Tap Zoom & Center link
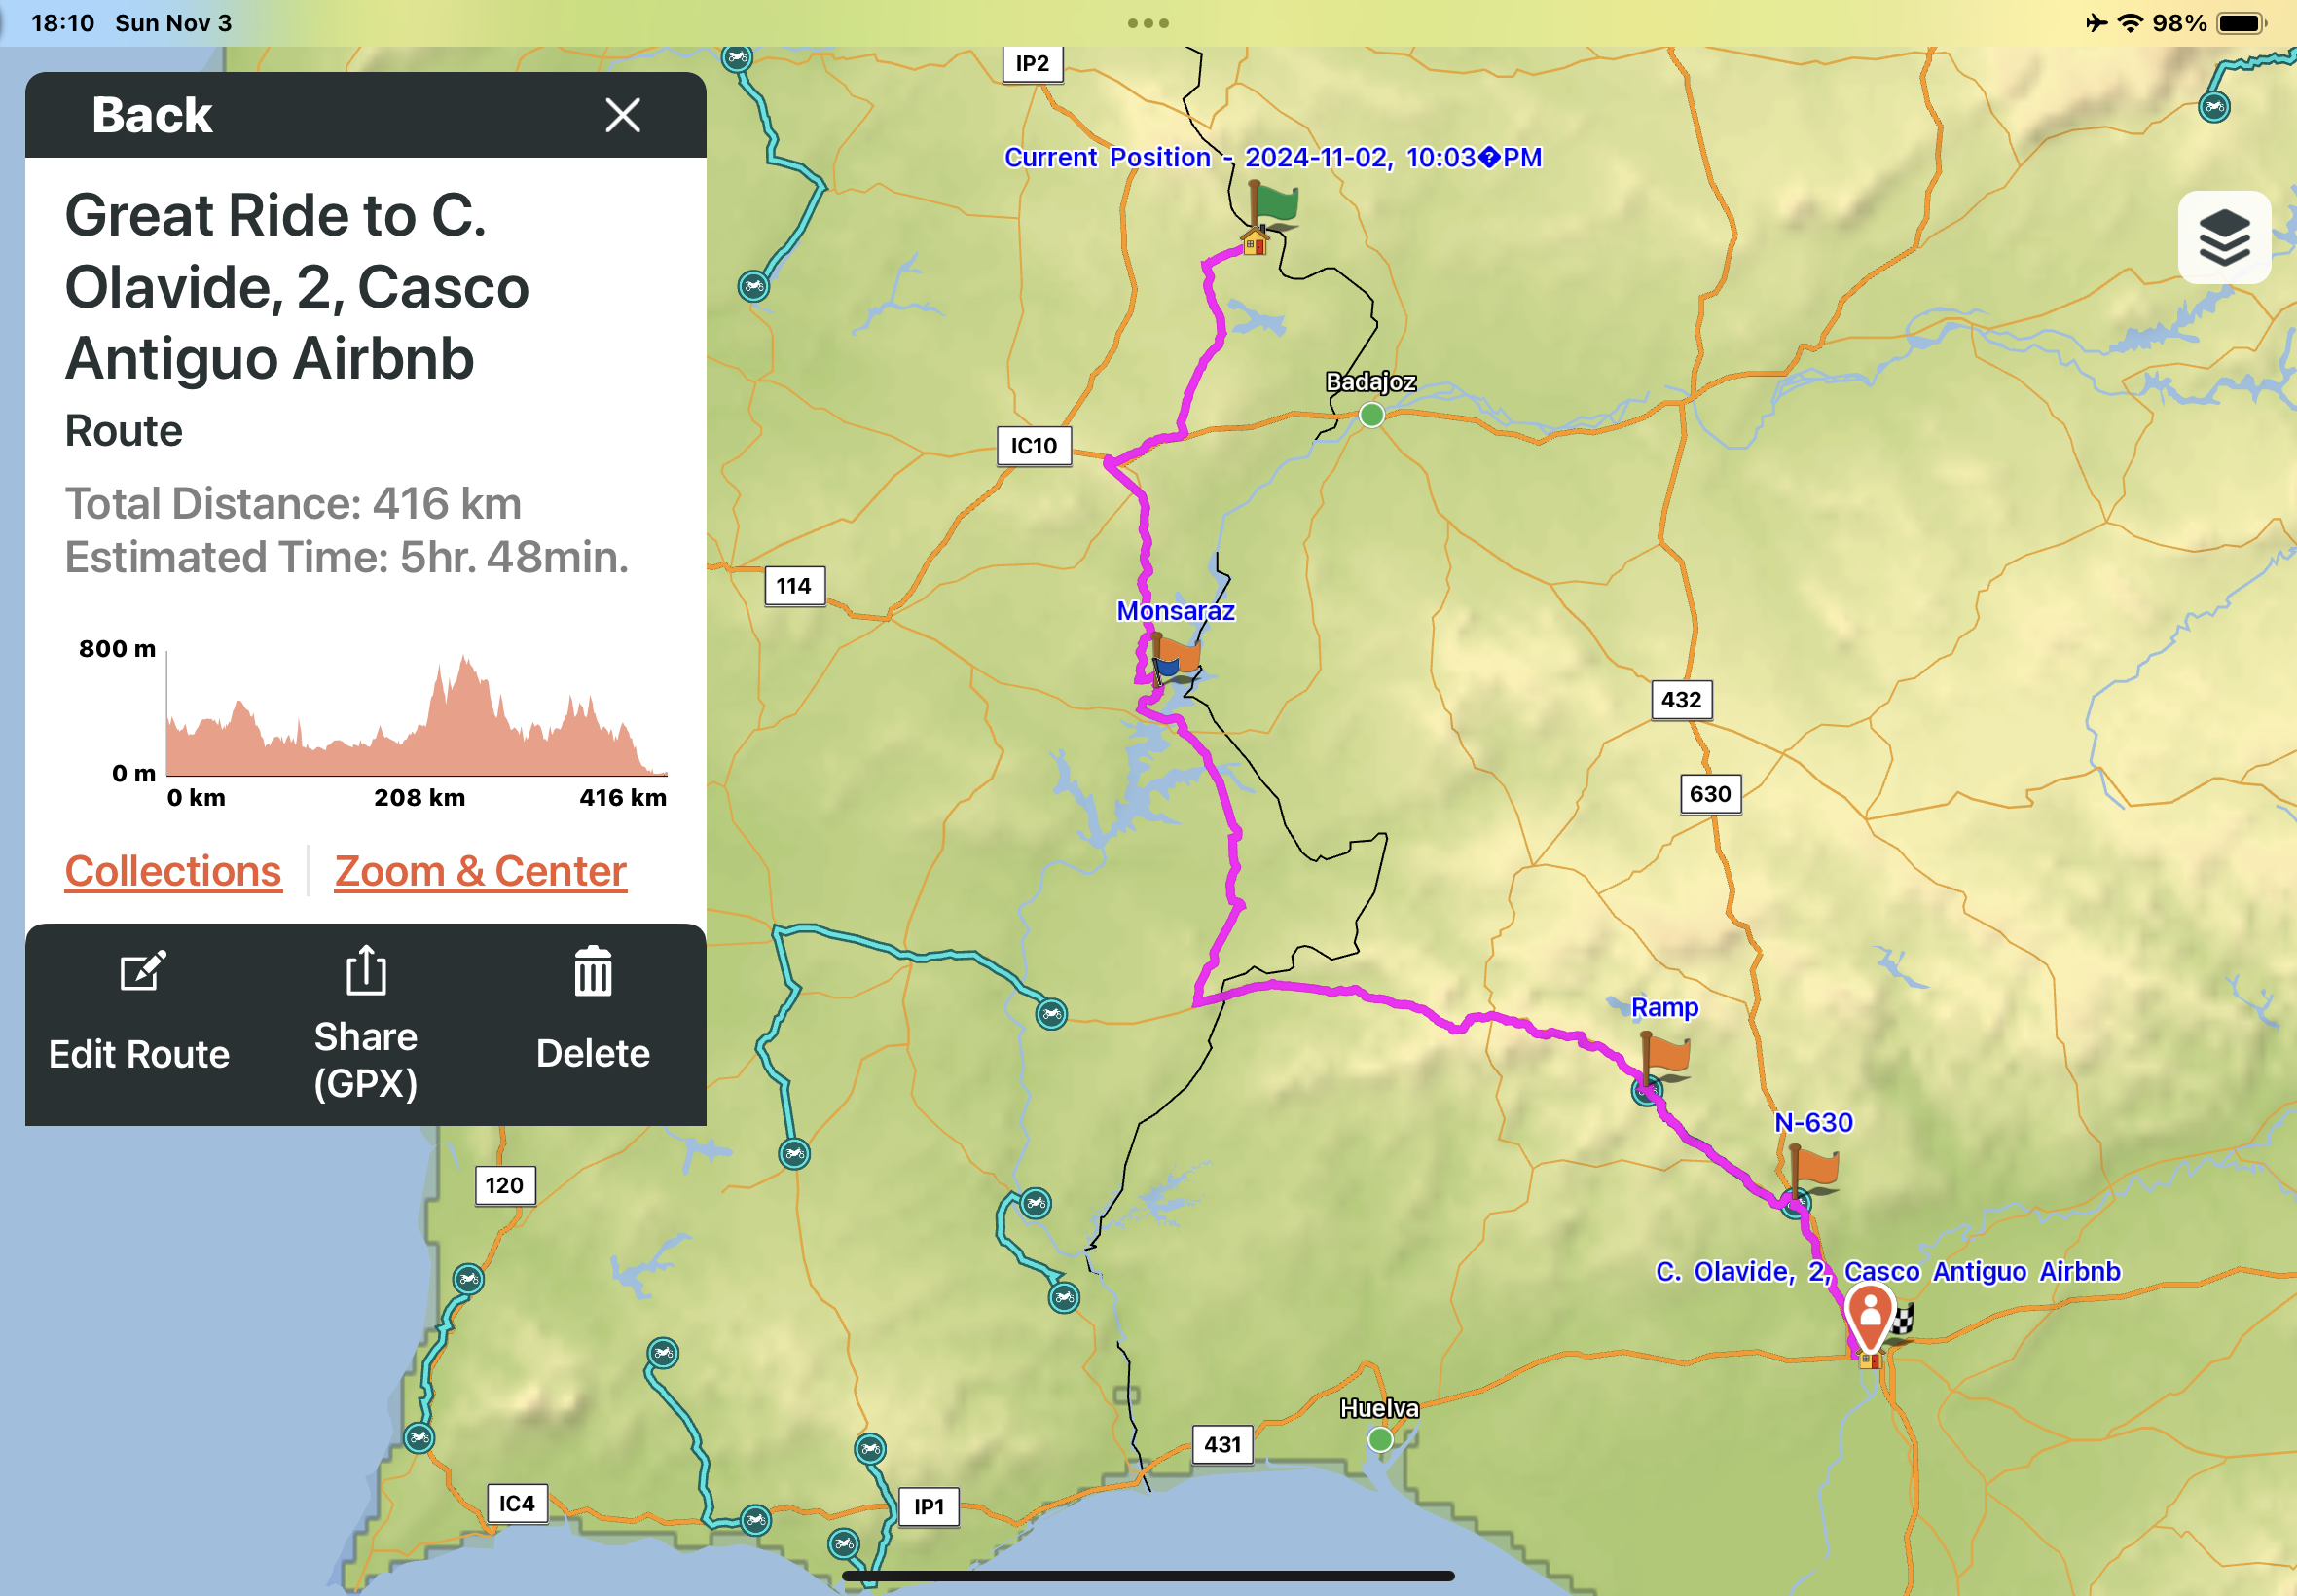Screen dimensions: 2297x1596 point(480,871)
